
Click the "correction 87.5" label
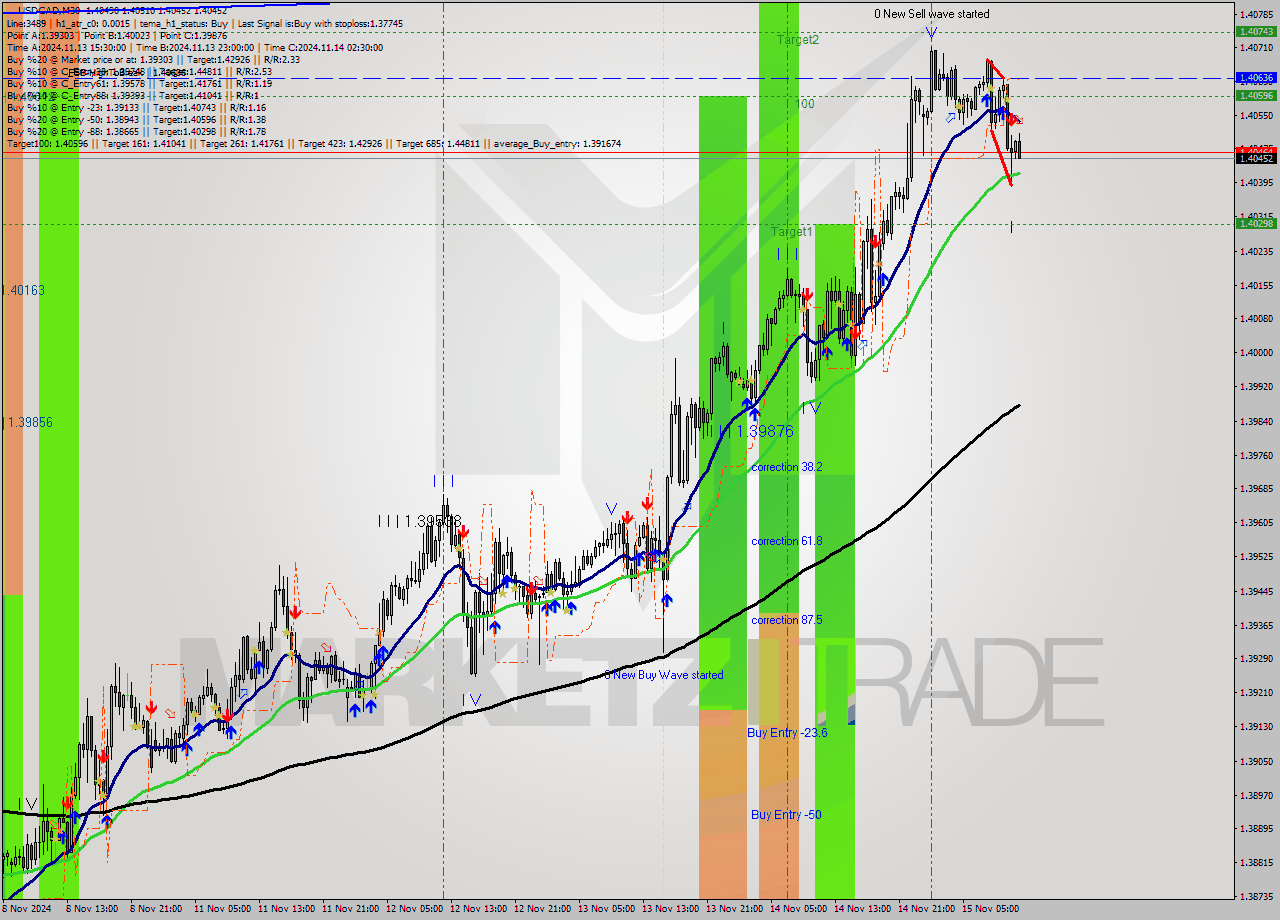tap(787, 620)
